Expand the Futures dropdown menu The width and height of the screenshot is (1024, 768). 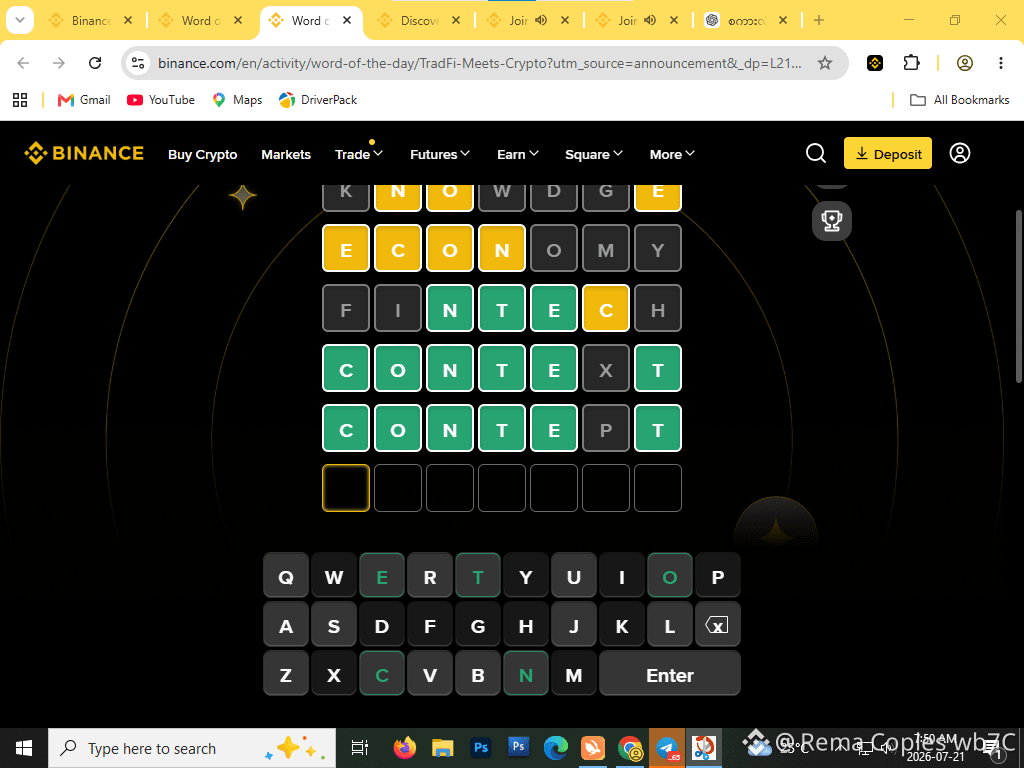click(440, 154)
